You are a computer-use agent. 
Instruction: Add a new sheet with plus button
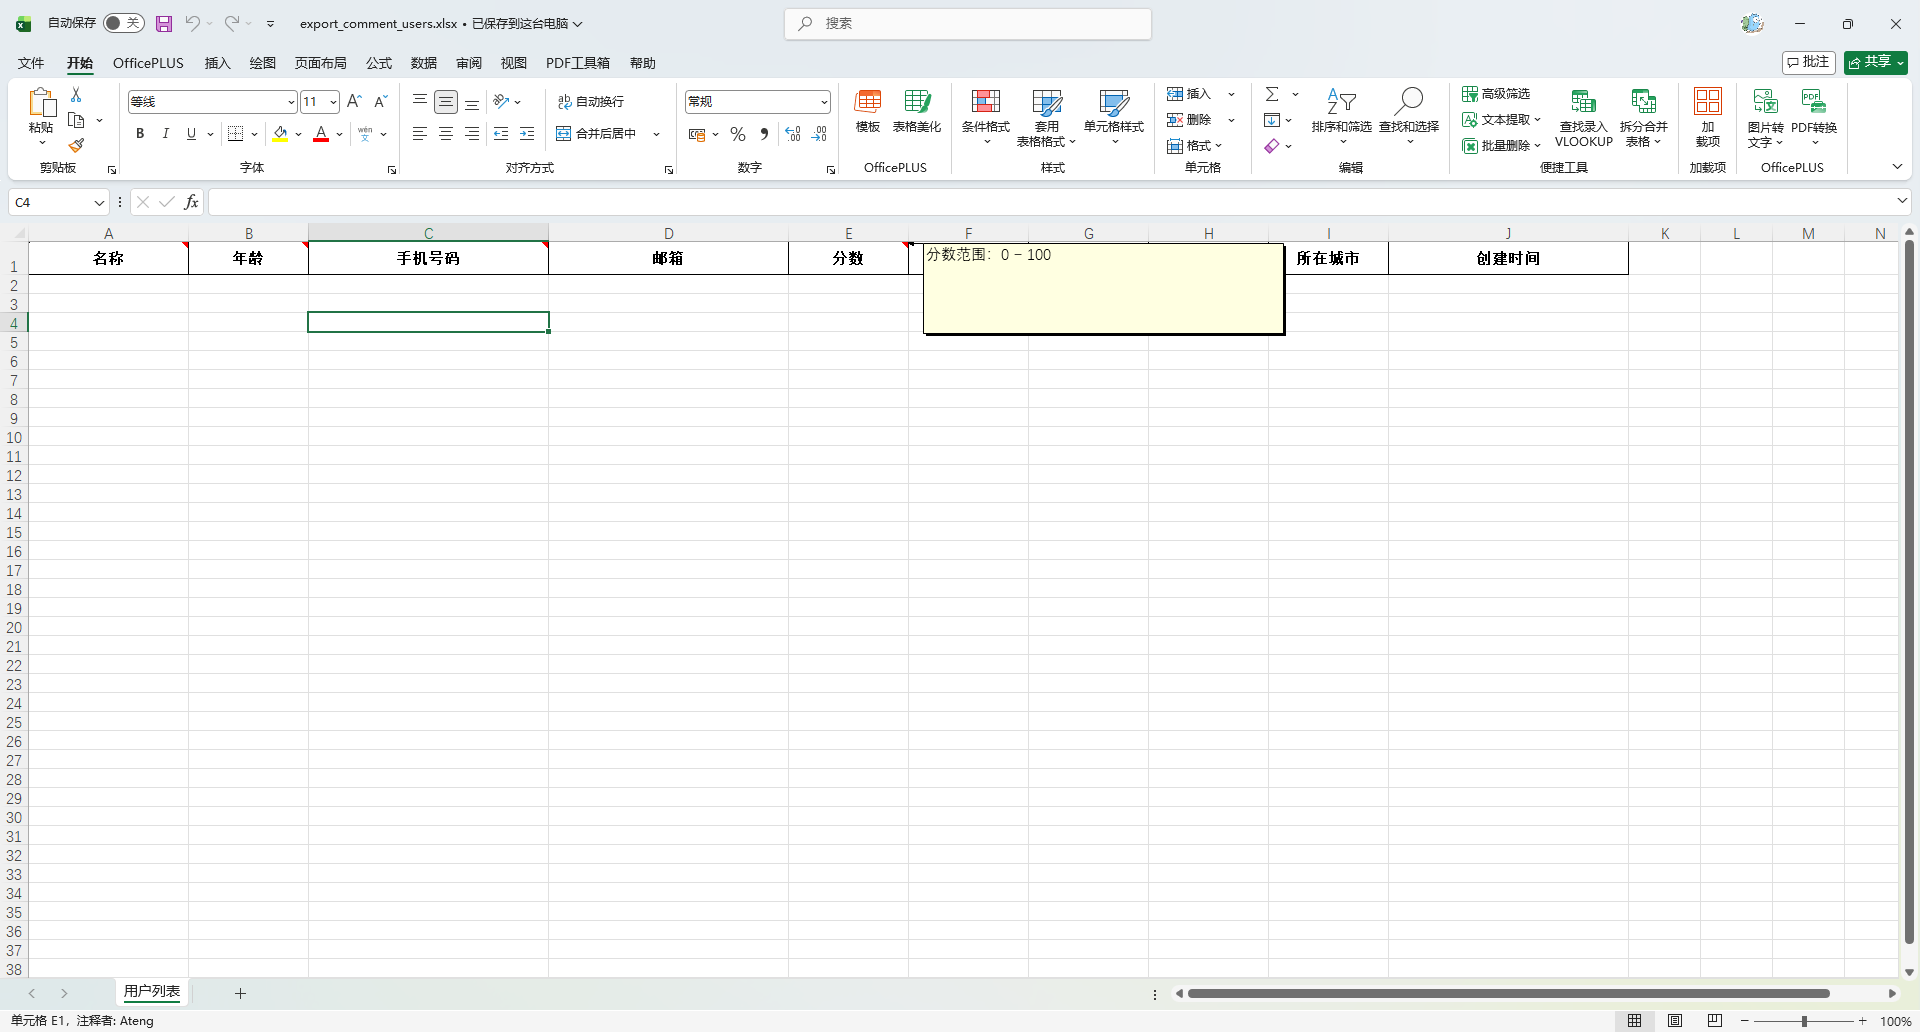pos(240,993)
